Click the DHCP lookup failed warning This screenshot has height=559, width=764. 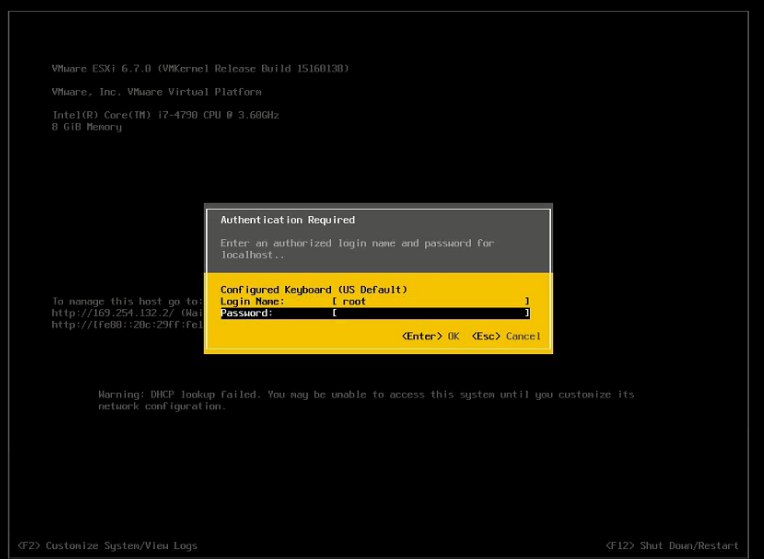(366, 400)
